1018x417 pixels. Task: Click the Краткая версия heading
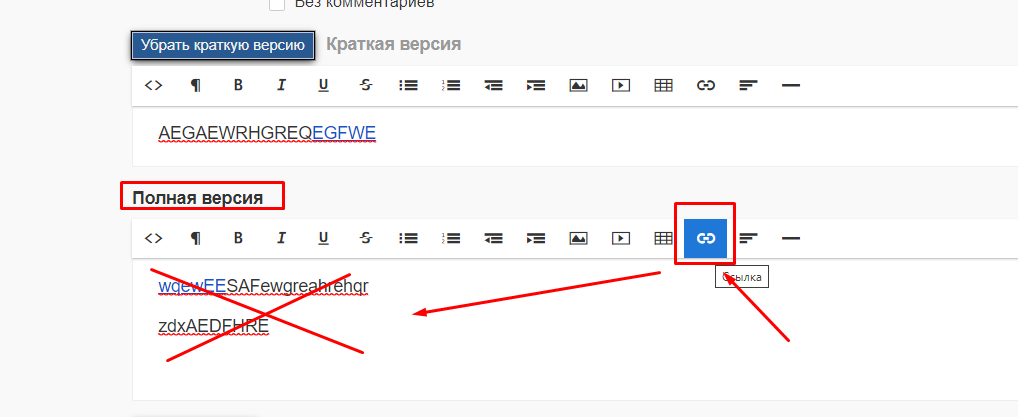pos(393,44)
